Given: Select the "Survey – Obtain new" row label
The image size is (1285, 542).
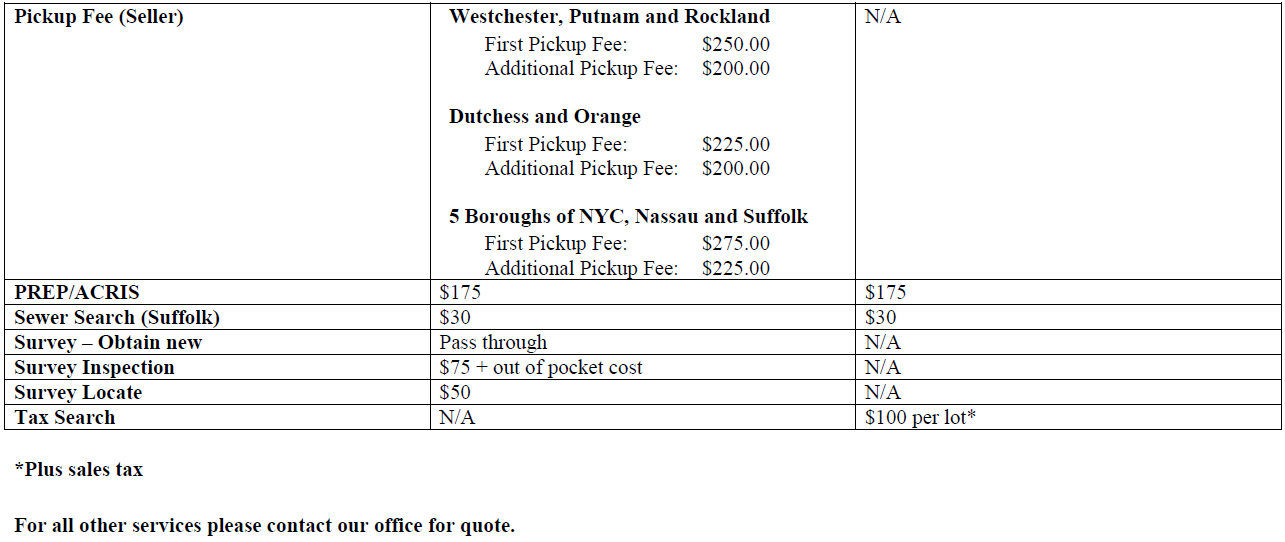Looking at the screenshot, I should click(x=108, y=343).
